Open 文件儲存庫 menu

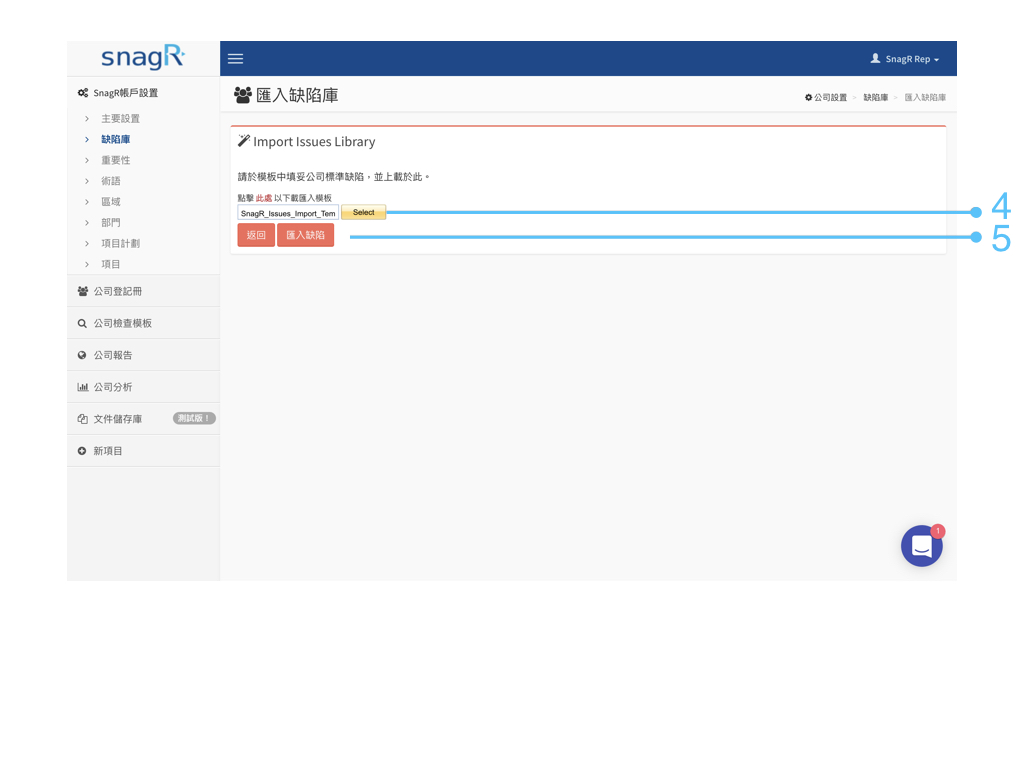(x=143, y=419)
